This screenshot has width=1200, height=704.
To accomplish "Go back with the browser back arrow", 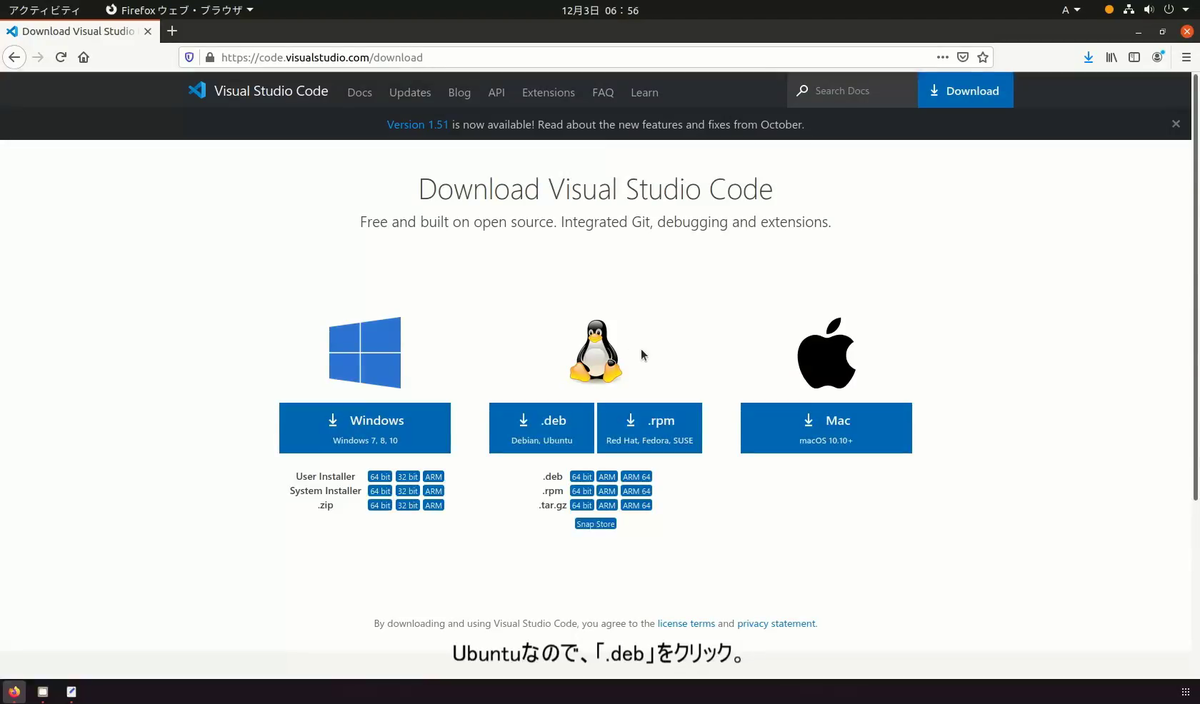I will click(x=14, y=57).
